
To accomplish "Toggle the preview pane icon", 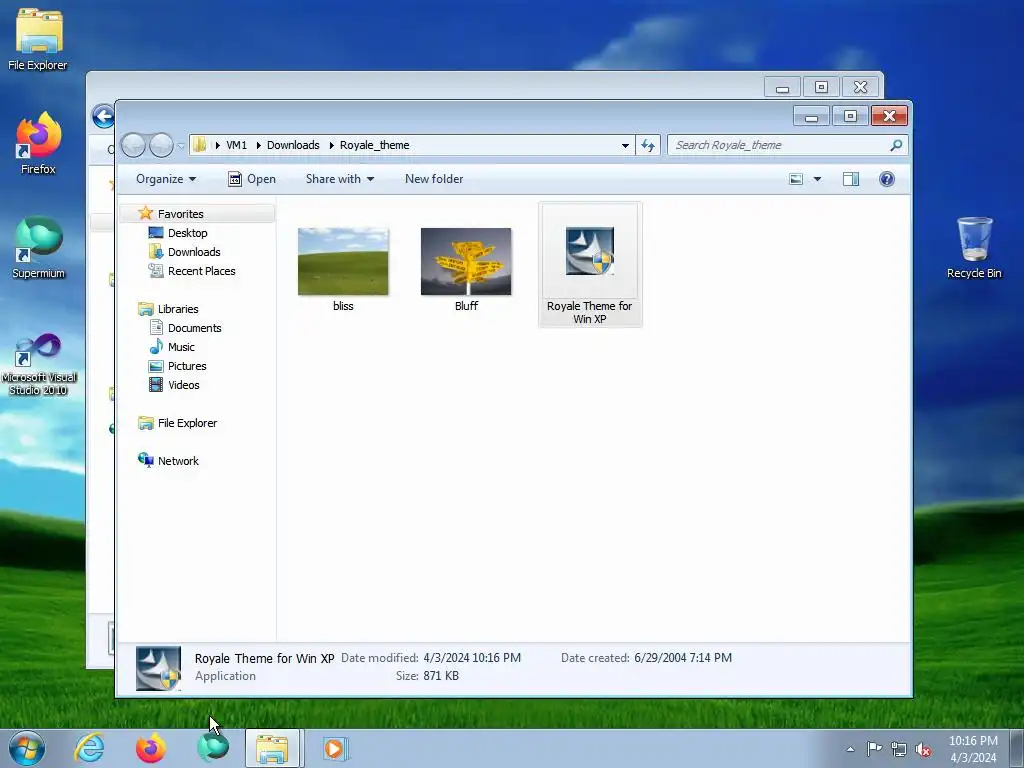I will point(851,179).
